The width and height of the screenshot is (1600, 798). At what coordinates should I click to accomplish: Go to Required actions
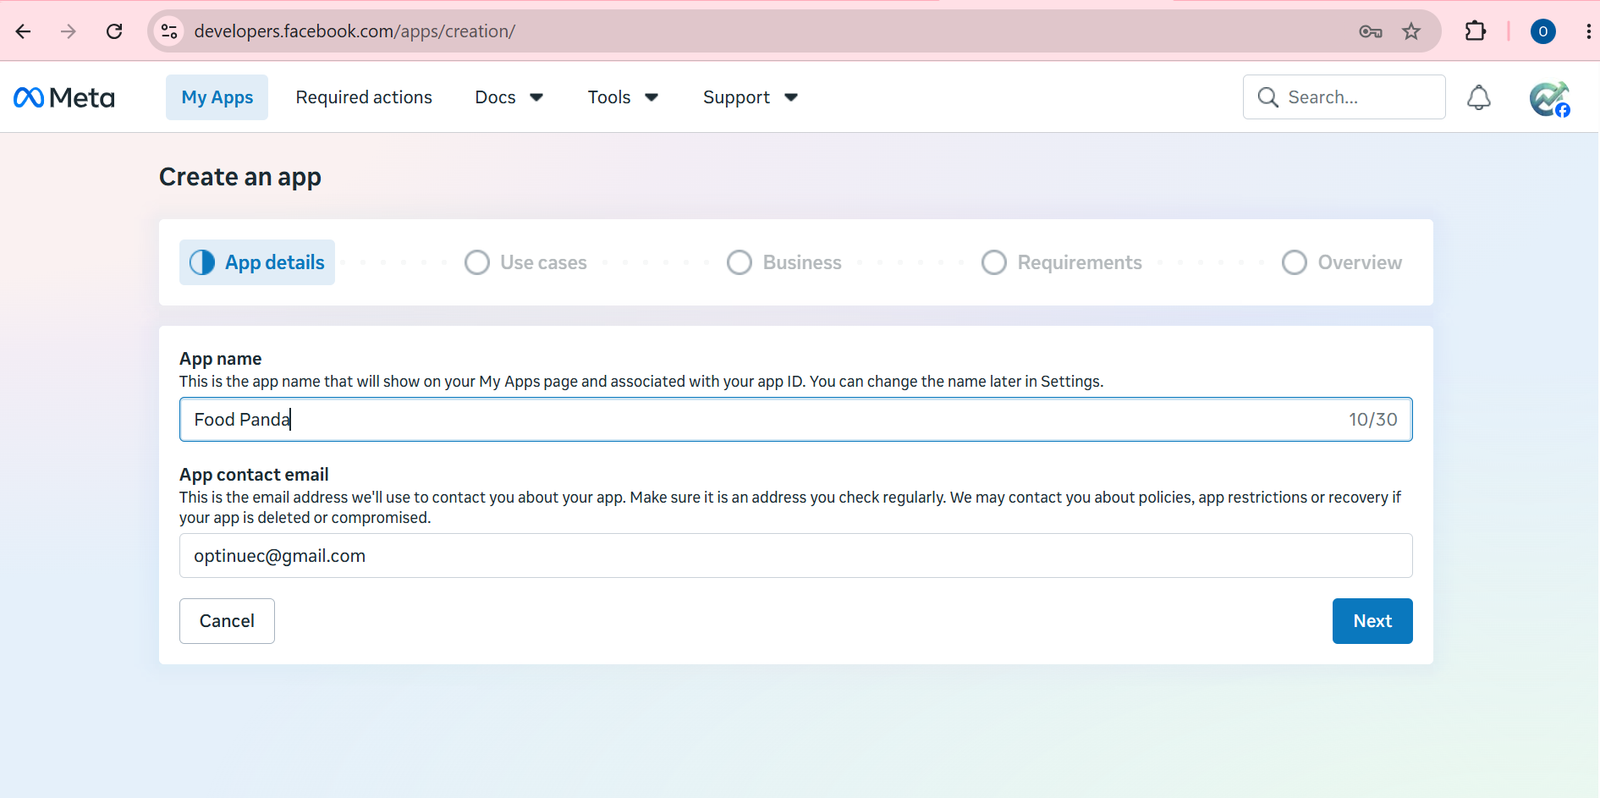tap(364, 97)
